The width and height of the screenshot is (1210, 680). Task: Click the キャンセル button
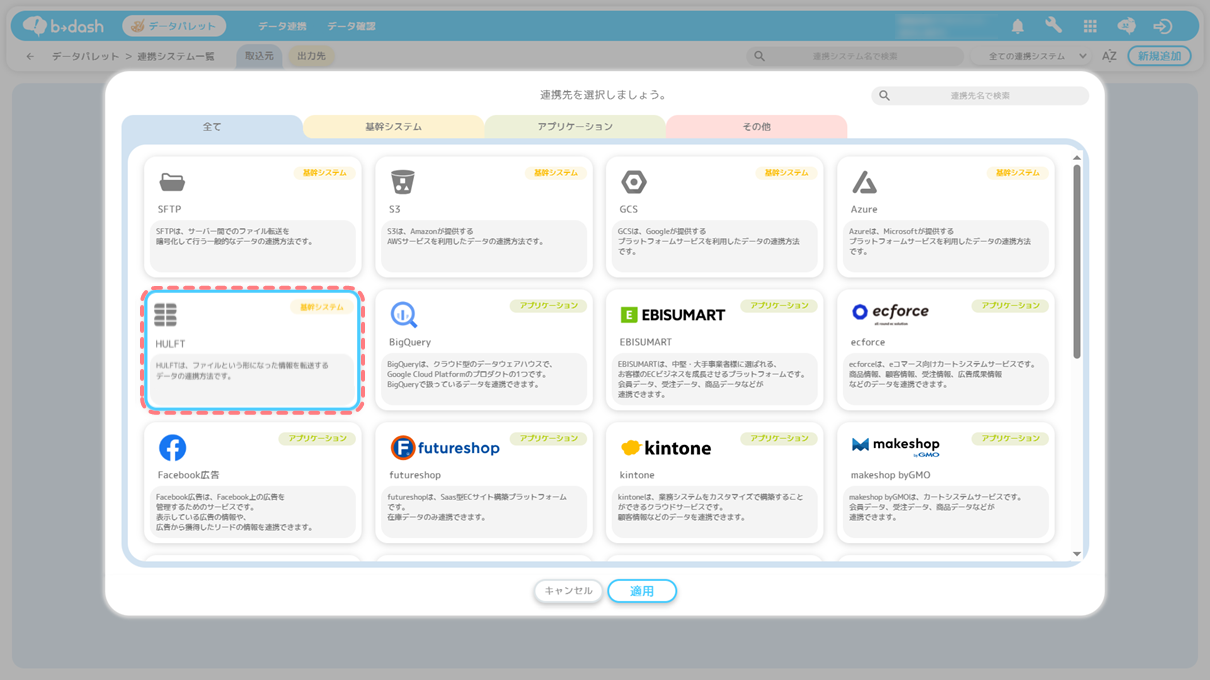point(568,591)
